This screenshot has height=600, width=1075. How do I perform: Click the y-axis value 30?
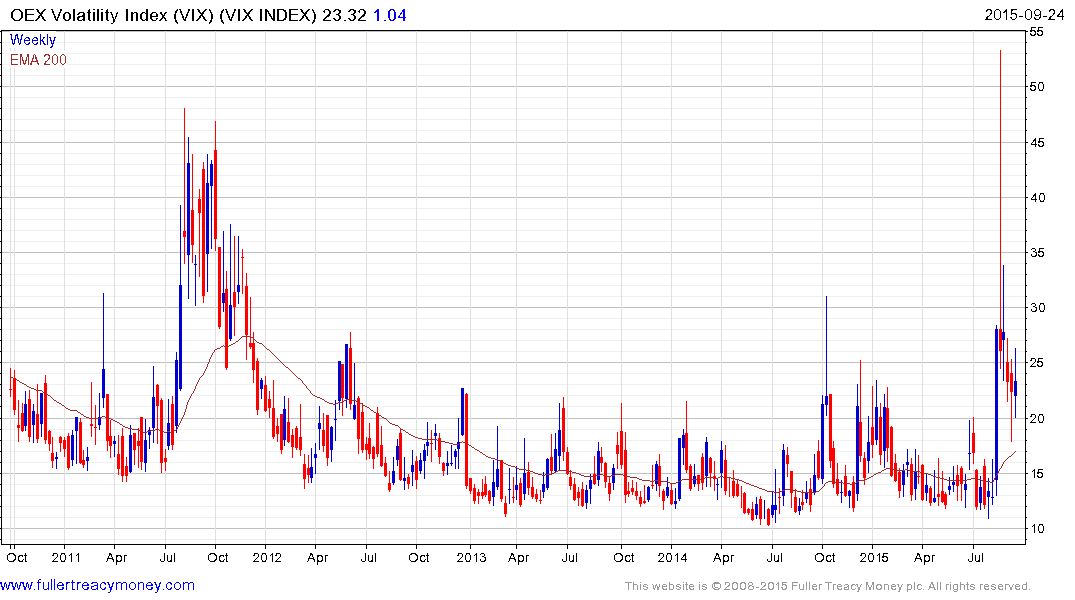1037,308
